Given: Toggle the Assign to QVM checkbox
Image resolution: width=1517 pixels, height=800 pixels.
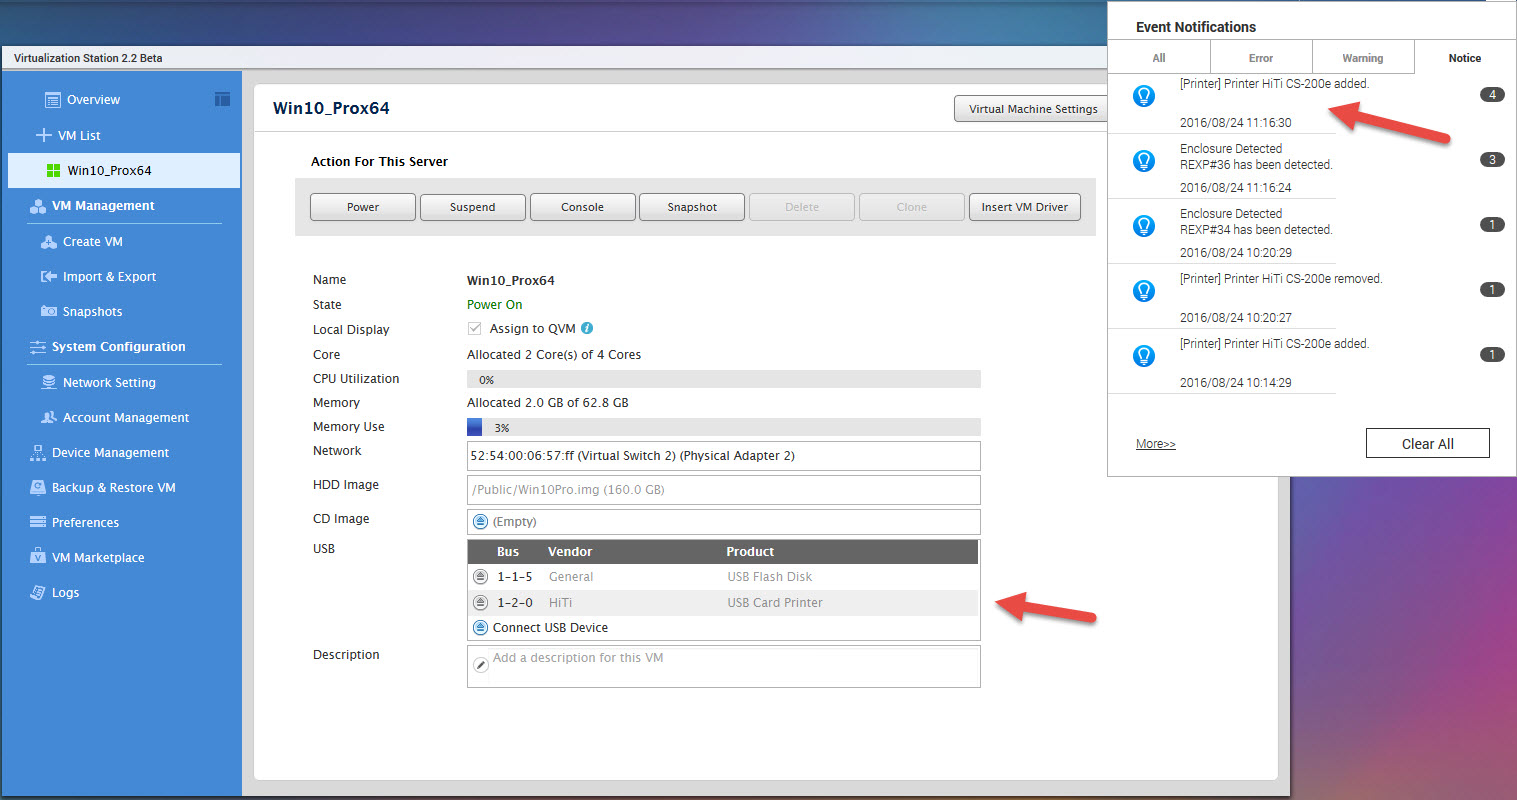Looking at the screenshot, I should pyautogui.click(x=475, y=328).
